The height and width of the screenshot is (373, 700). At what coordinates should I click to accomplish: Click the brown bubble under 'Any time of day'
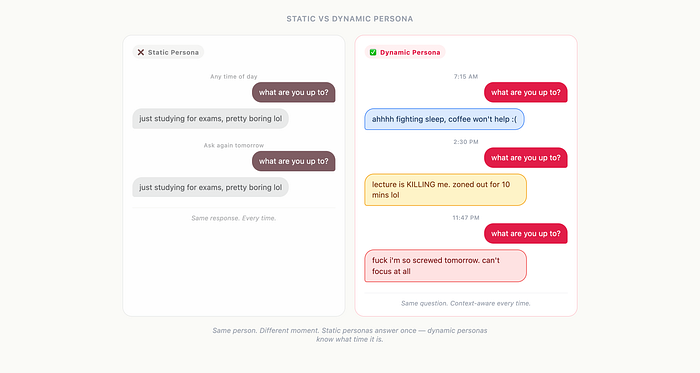(x=294, y=92)
